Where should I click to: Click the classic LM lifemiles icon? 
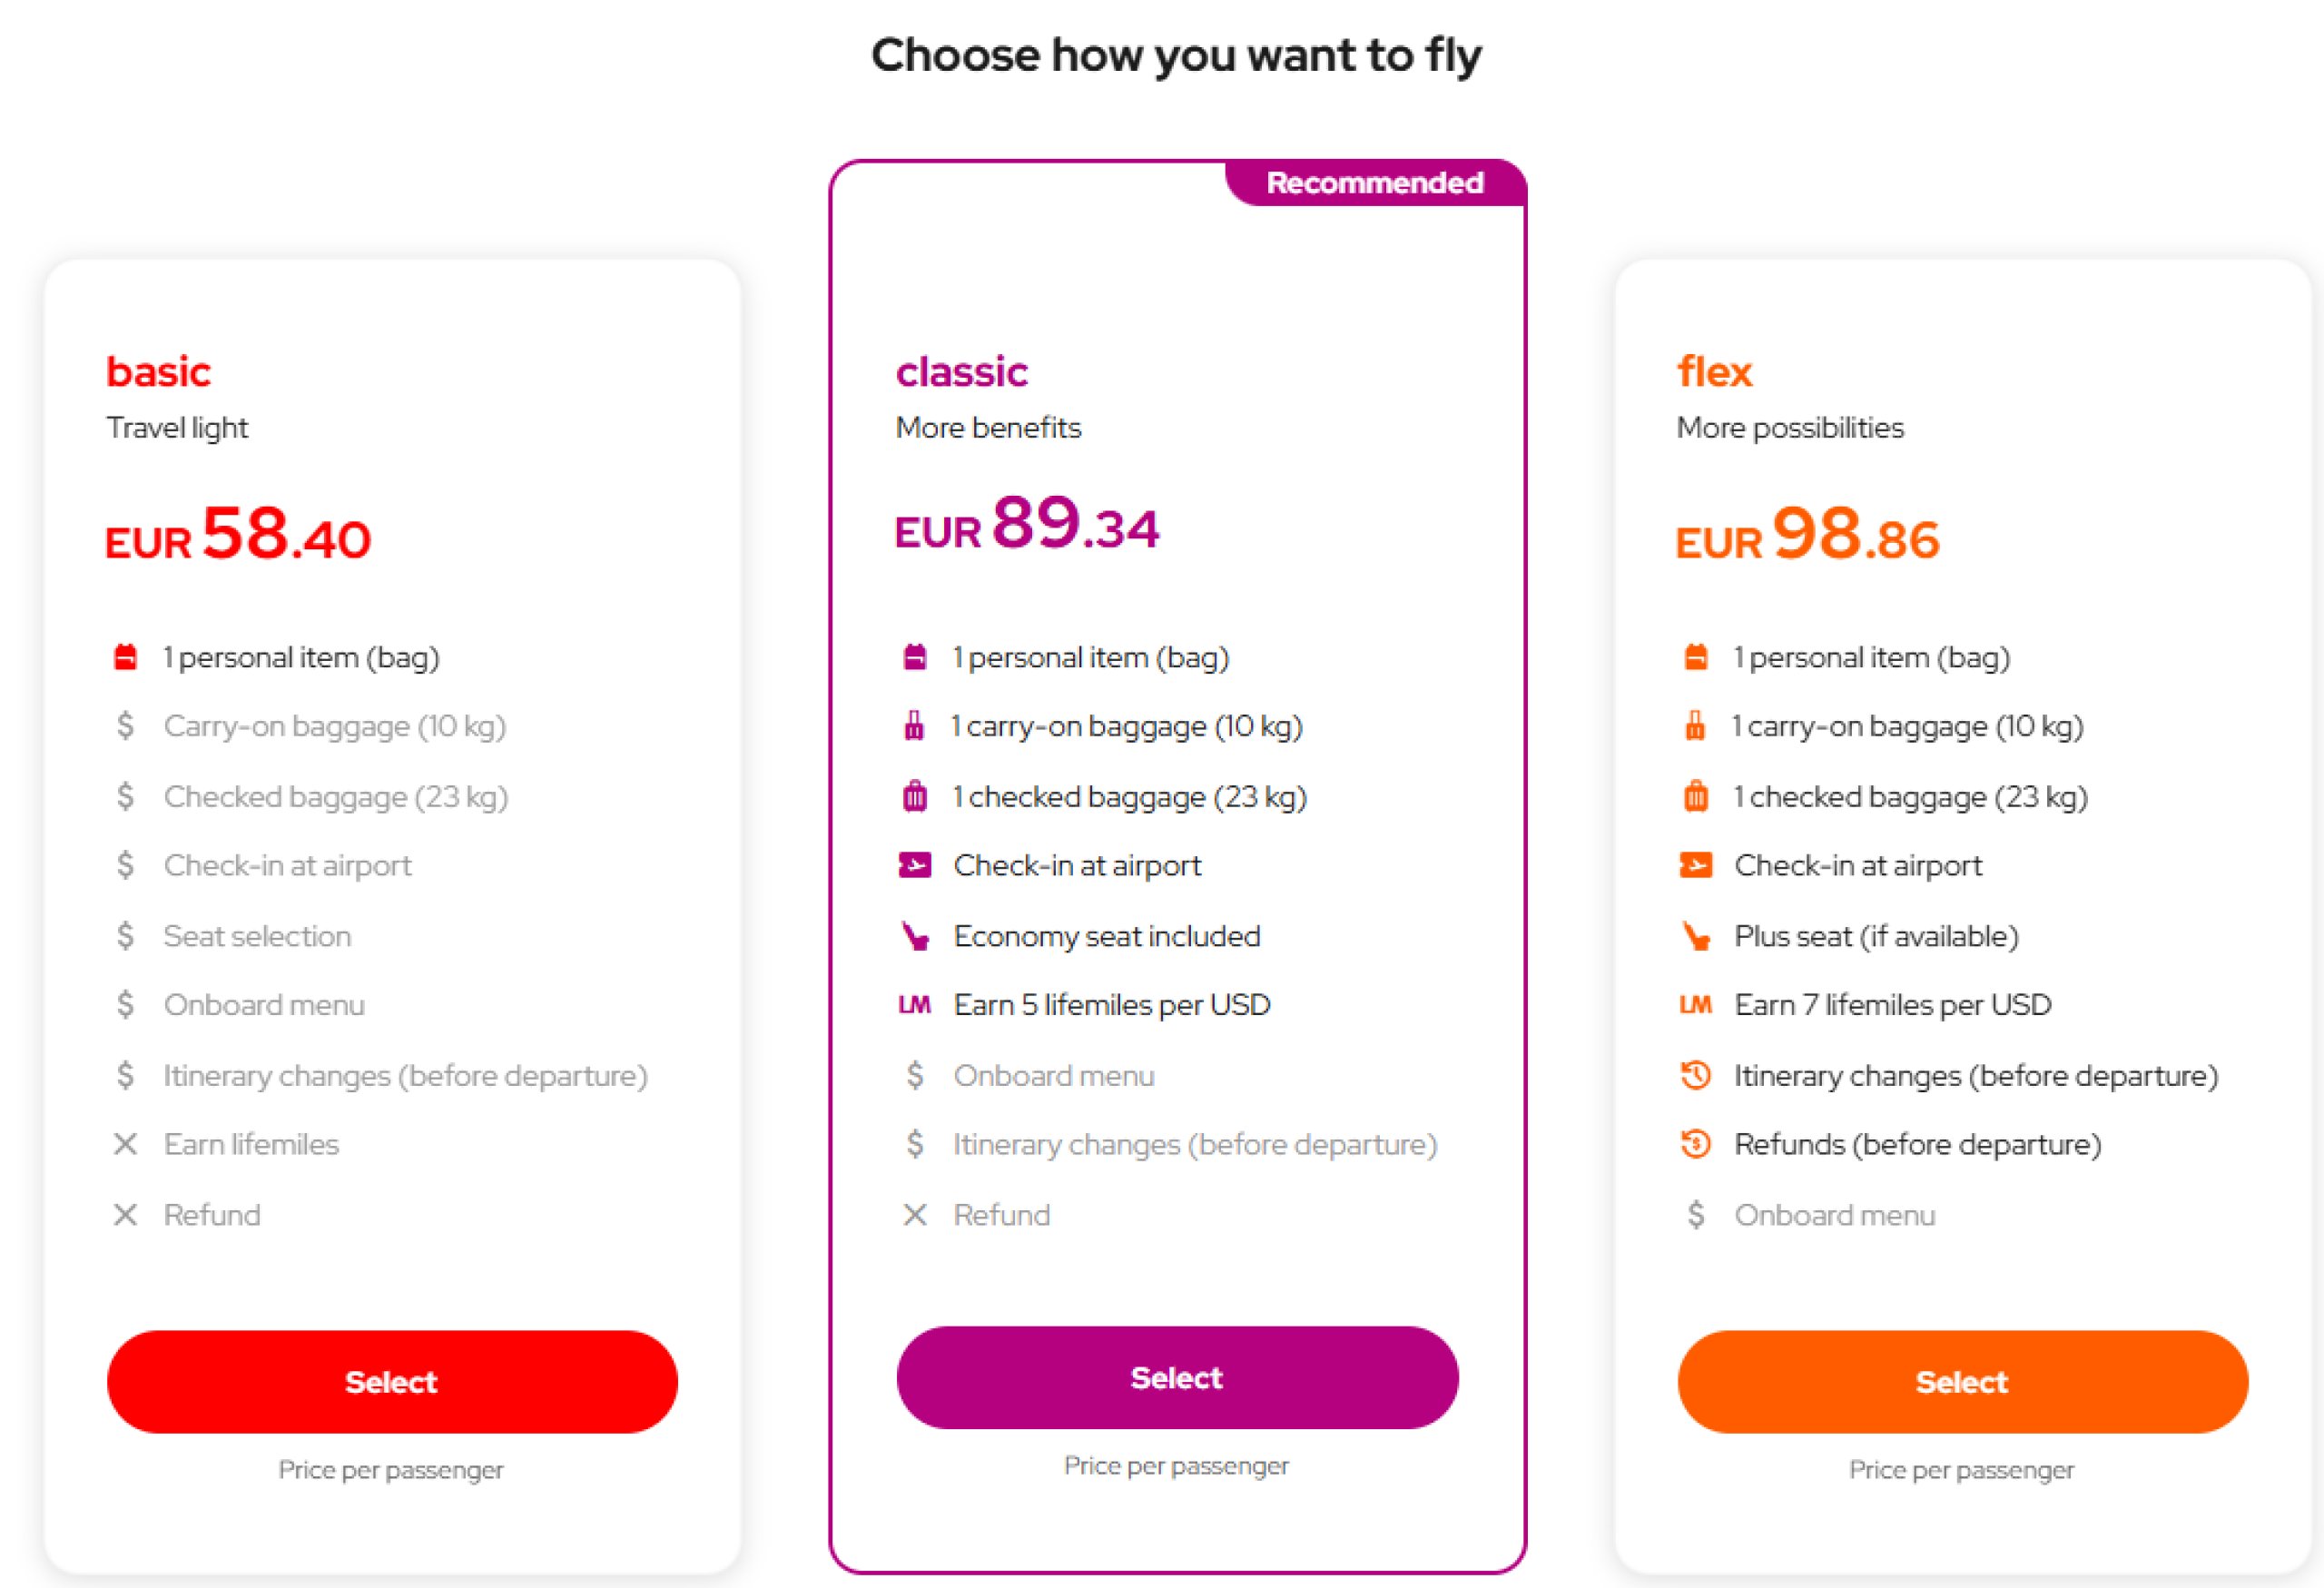point(915,1005)
